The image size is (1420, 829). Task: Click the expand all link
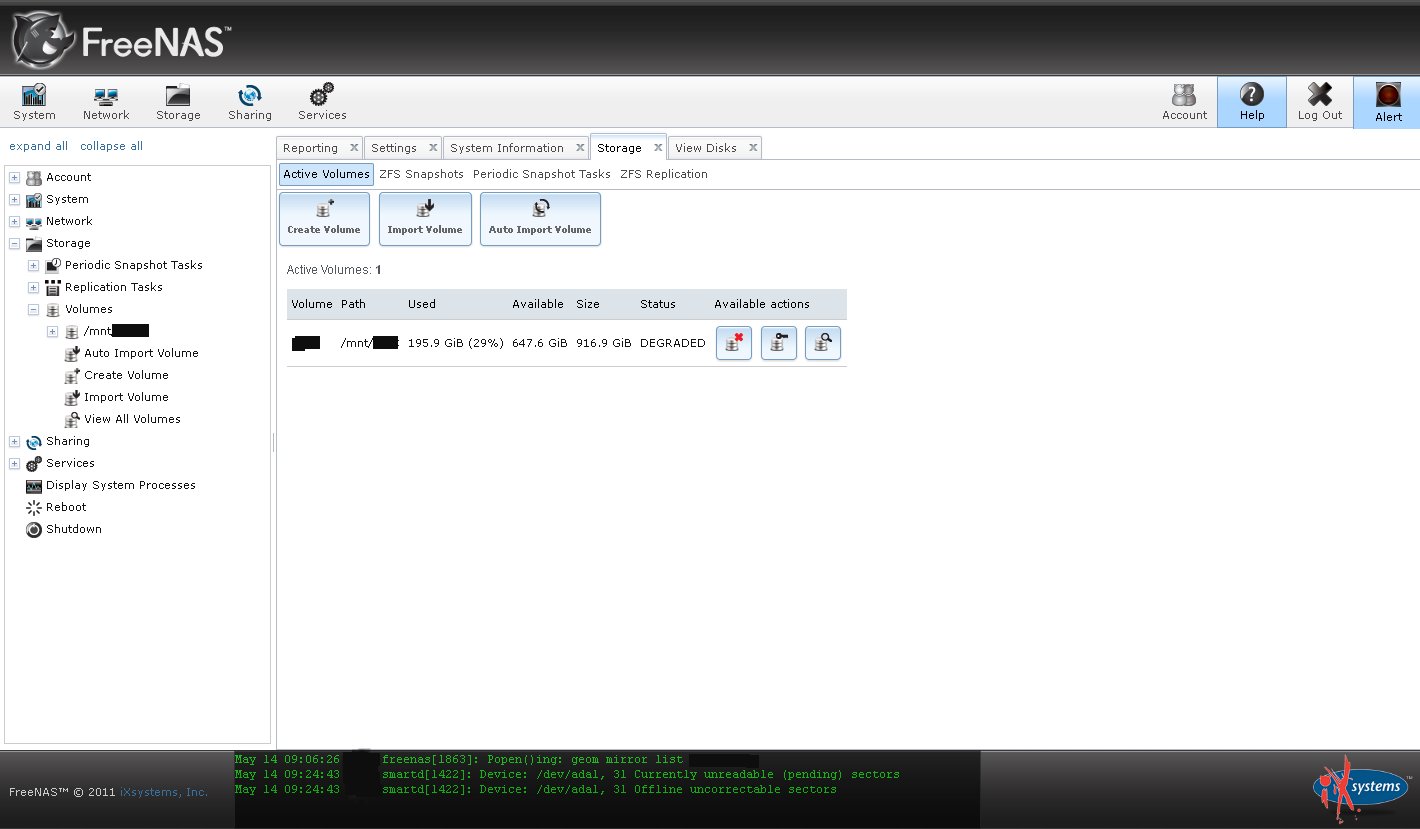click(39, 146)
